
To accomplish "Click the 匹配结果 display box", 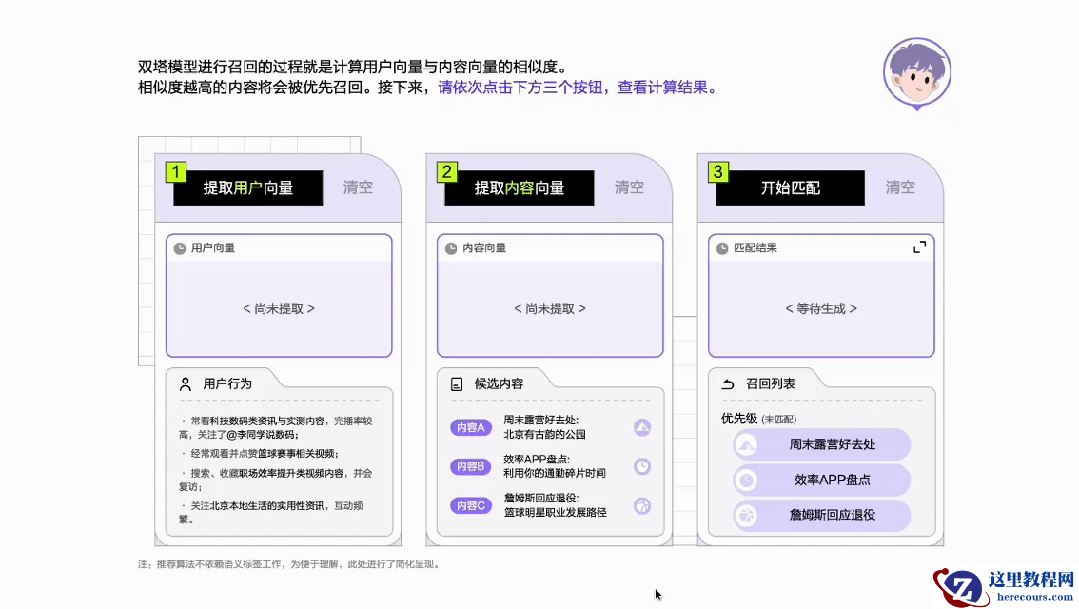I will click(821, 296).
